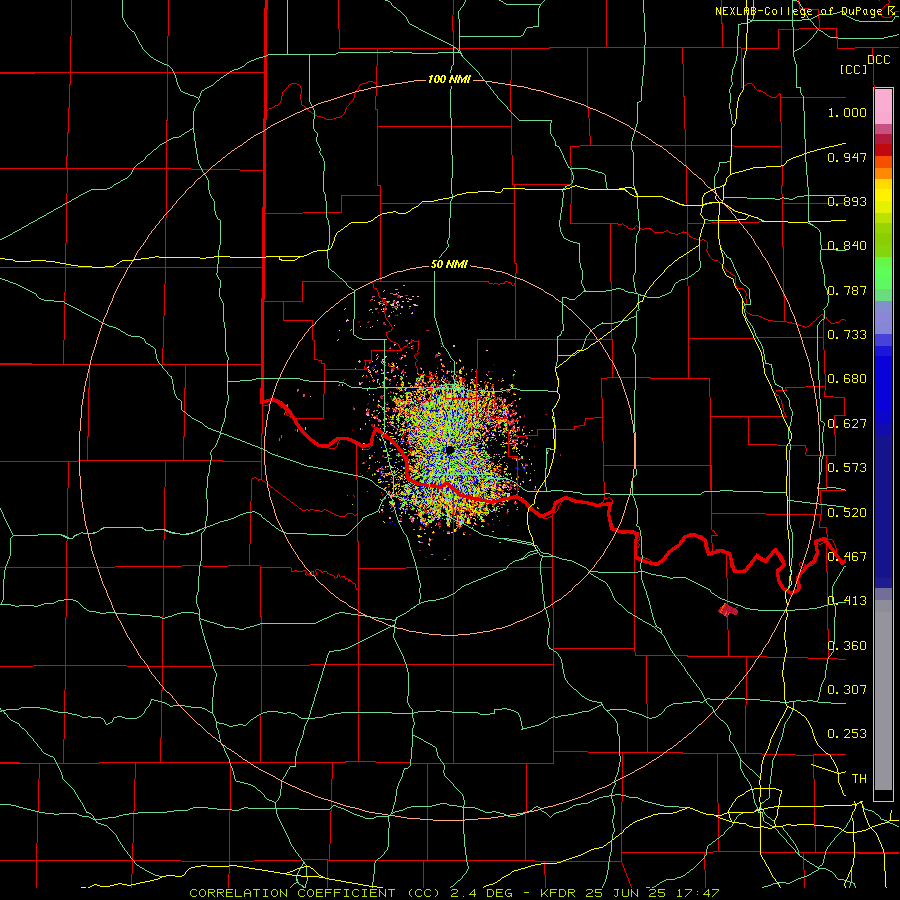Click the scattered echoes northwest of 50 NMI ring
The image size is (900, 900).
(x=392, y=303)
